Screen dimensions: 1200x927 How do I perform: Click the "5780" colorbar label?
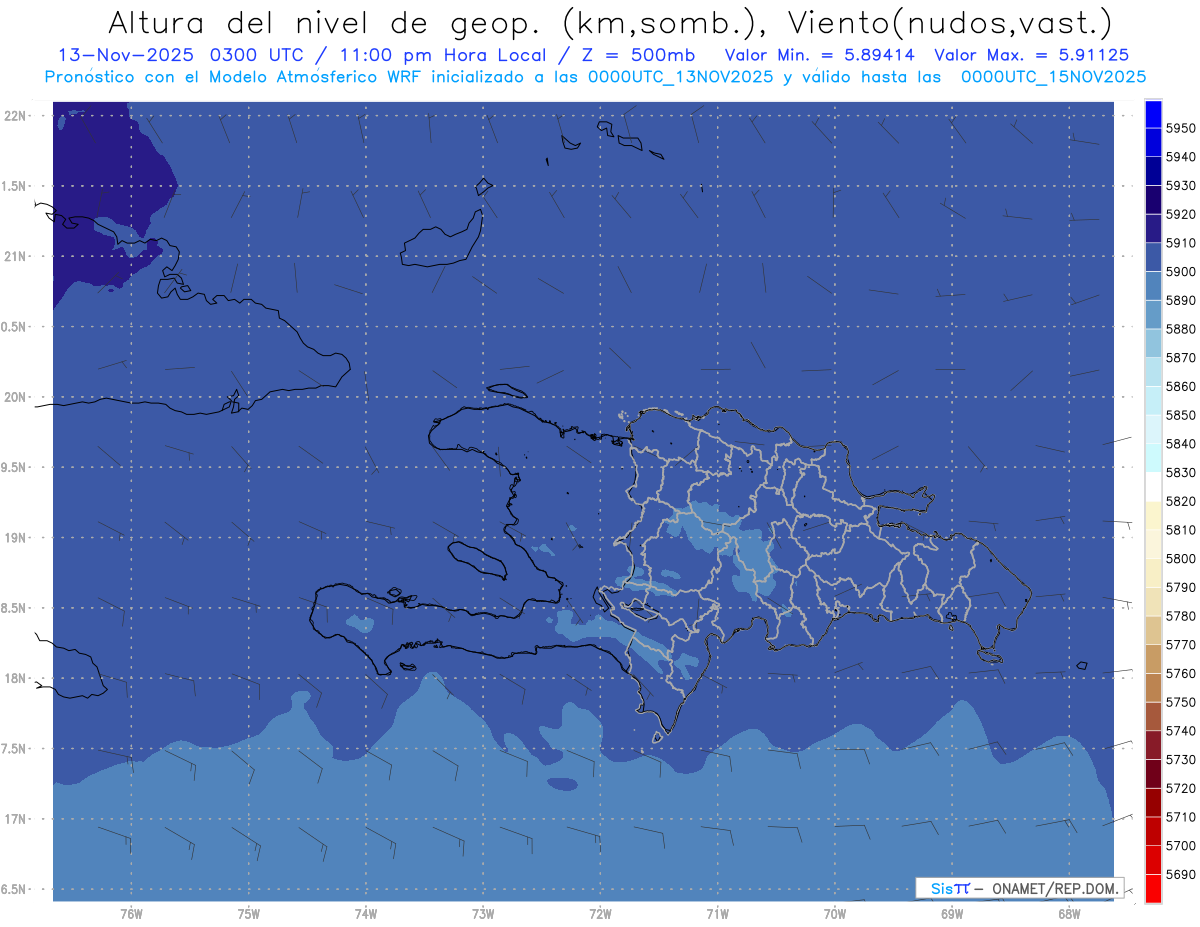pyautogui.click(x=1181, y=616)
